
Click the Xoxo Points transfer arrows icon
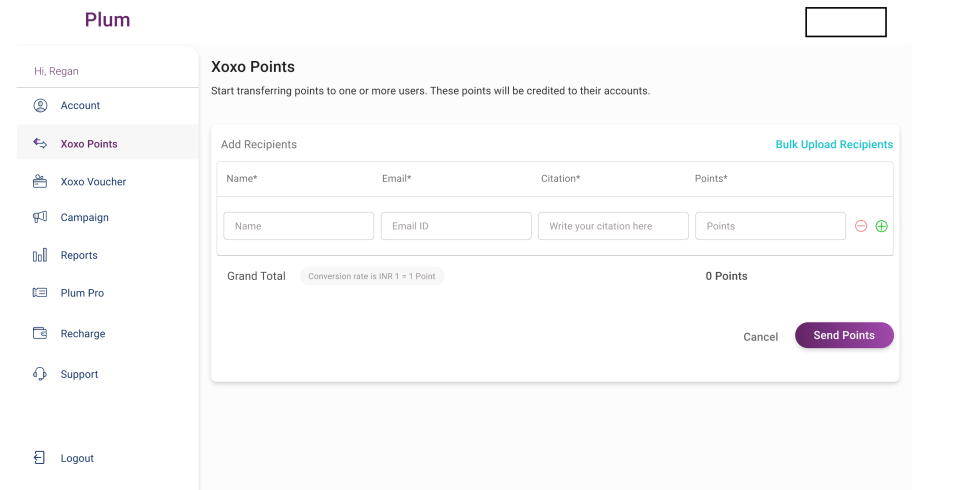(x=40, y=143)
